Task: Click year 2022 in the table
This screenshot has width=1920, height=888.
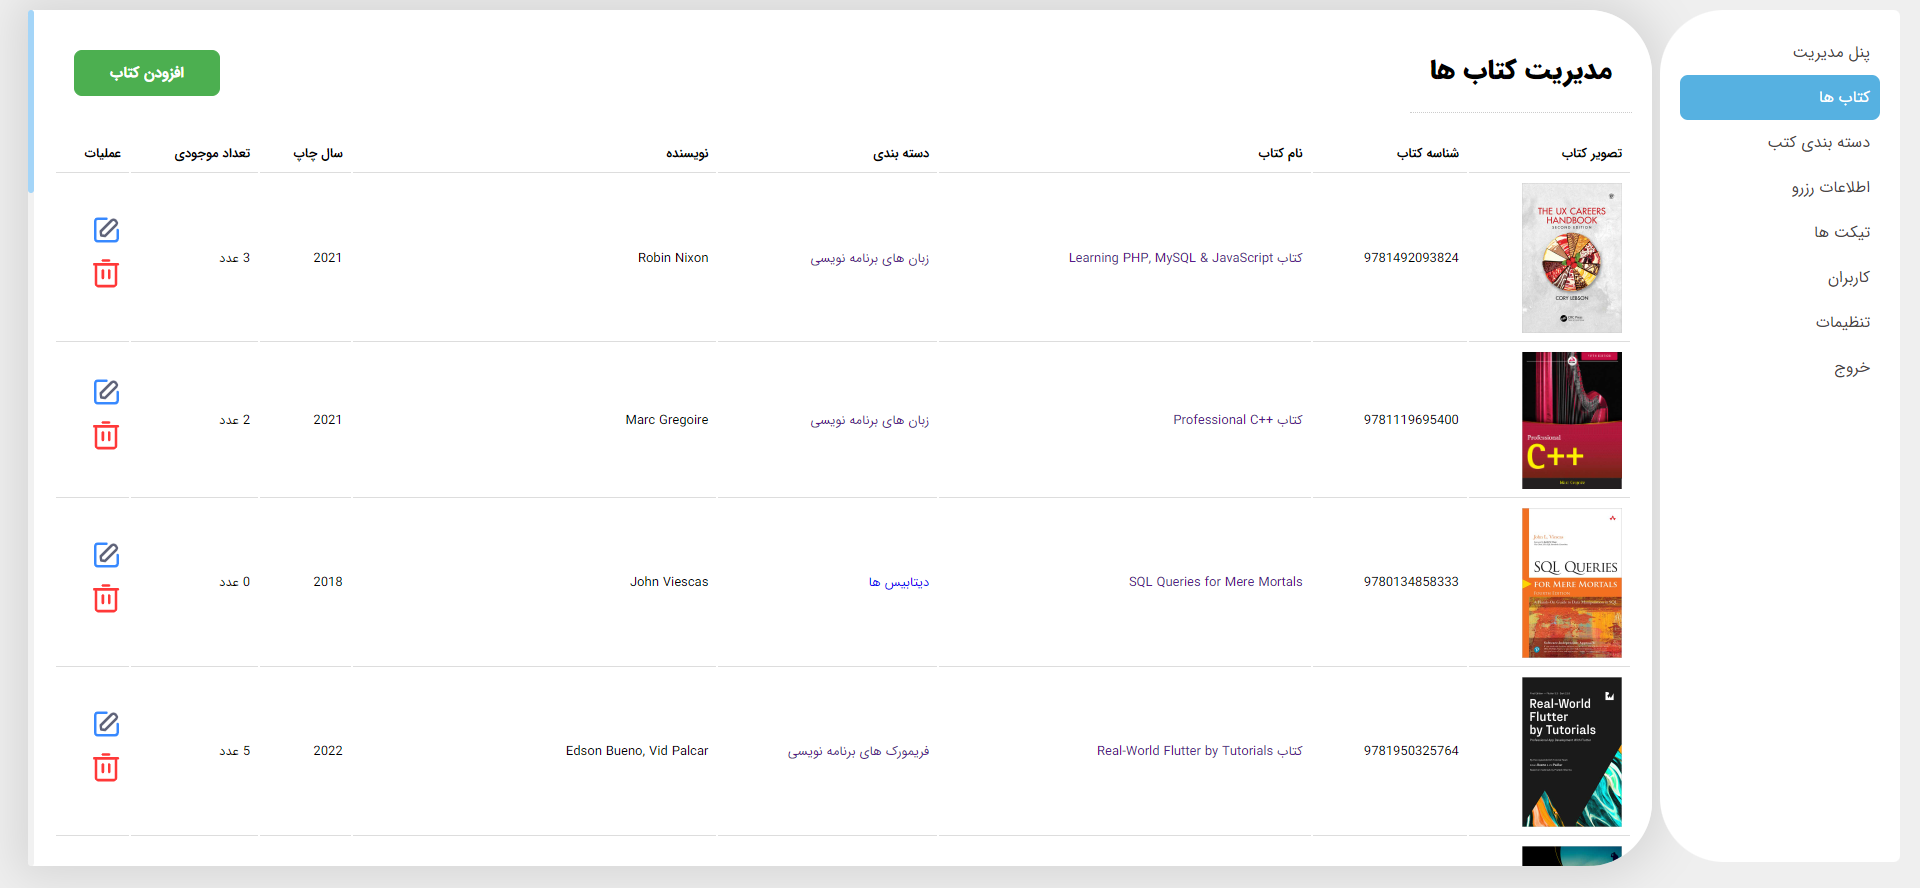Action: tap(328, 751)
